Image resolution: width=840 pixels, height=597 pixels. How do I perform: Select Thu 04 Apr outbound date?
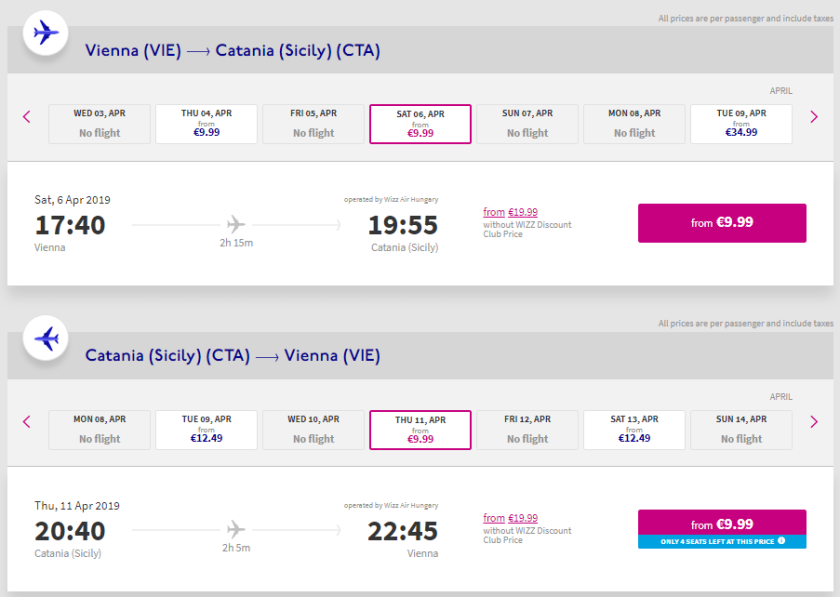[206, 124]
